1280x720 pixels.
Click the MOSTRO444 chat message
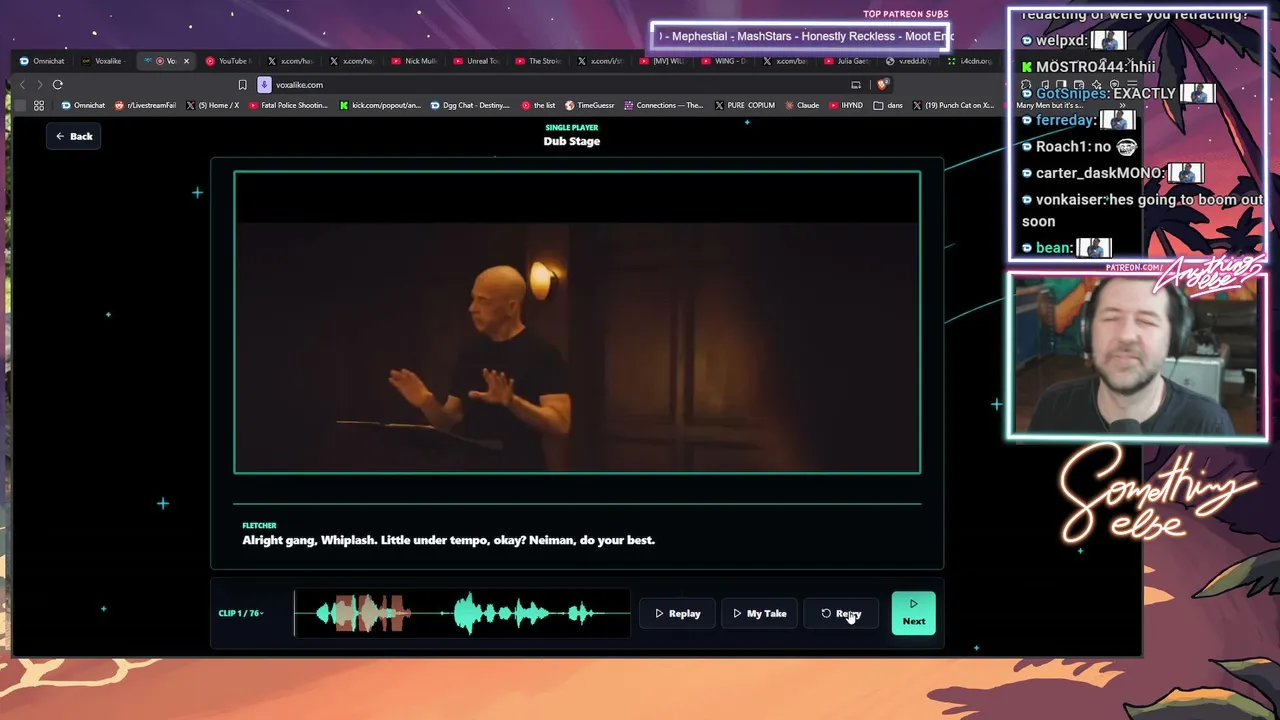point(1088,67)
